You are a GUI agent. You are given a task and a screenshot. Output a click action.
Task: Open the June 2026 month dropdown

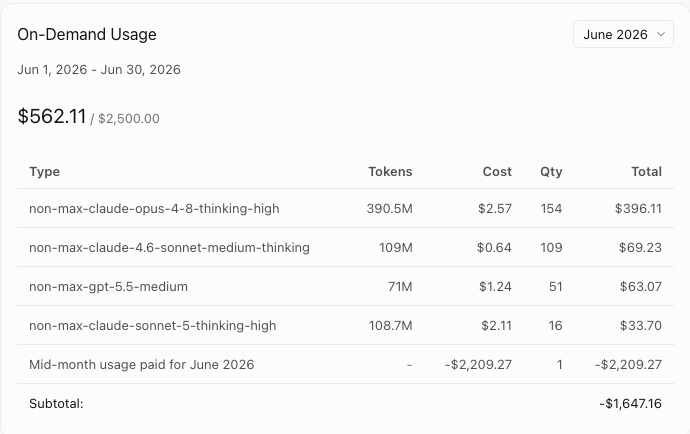[x=623, y=34]
